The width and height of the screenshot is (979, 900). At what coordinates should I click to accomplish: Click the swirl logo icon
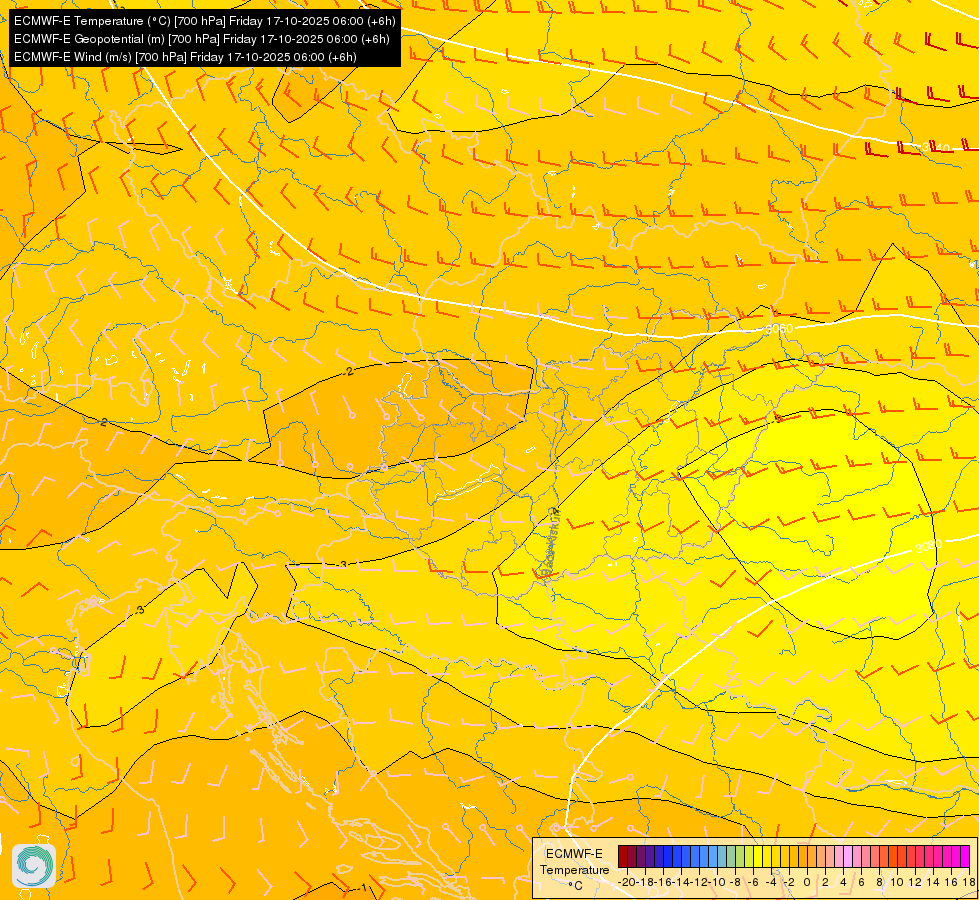pyautogui.click(x=34, y=866)
